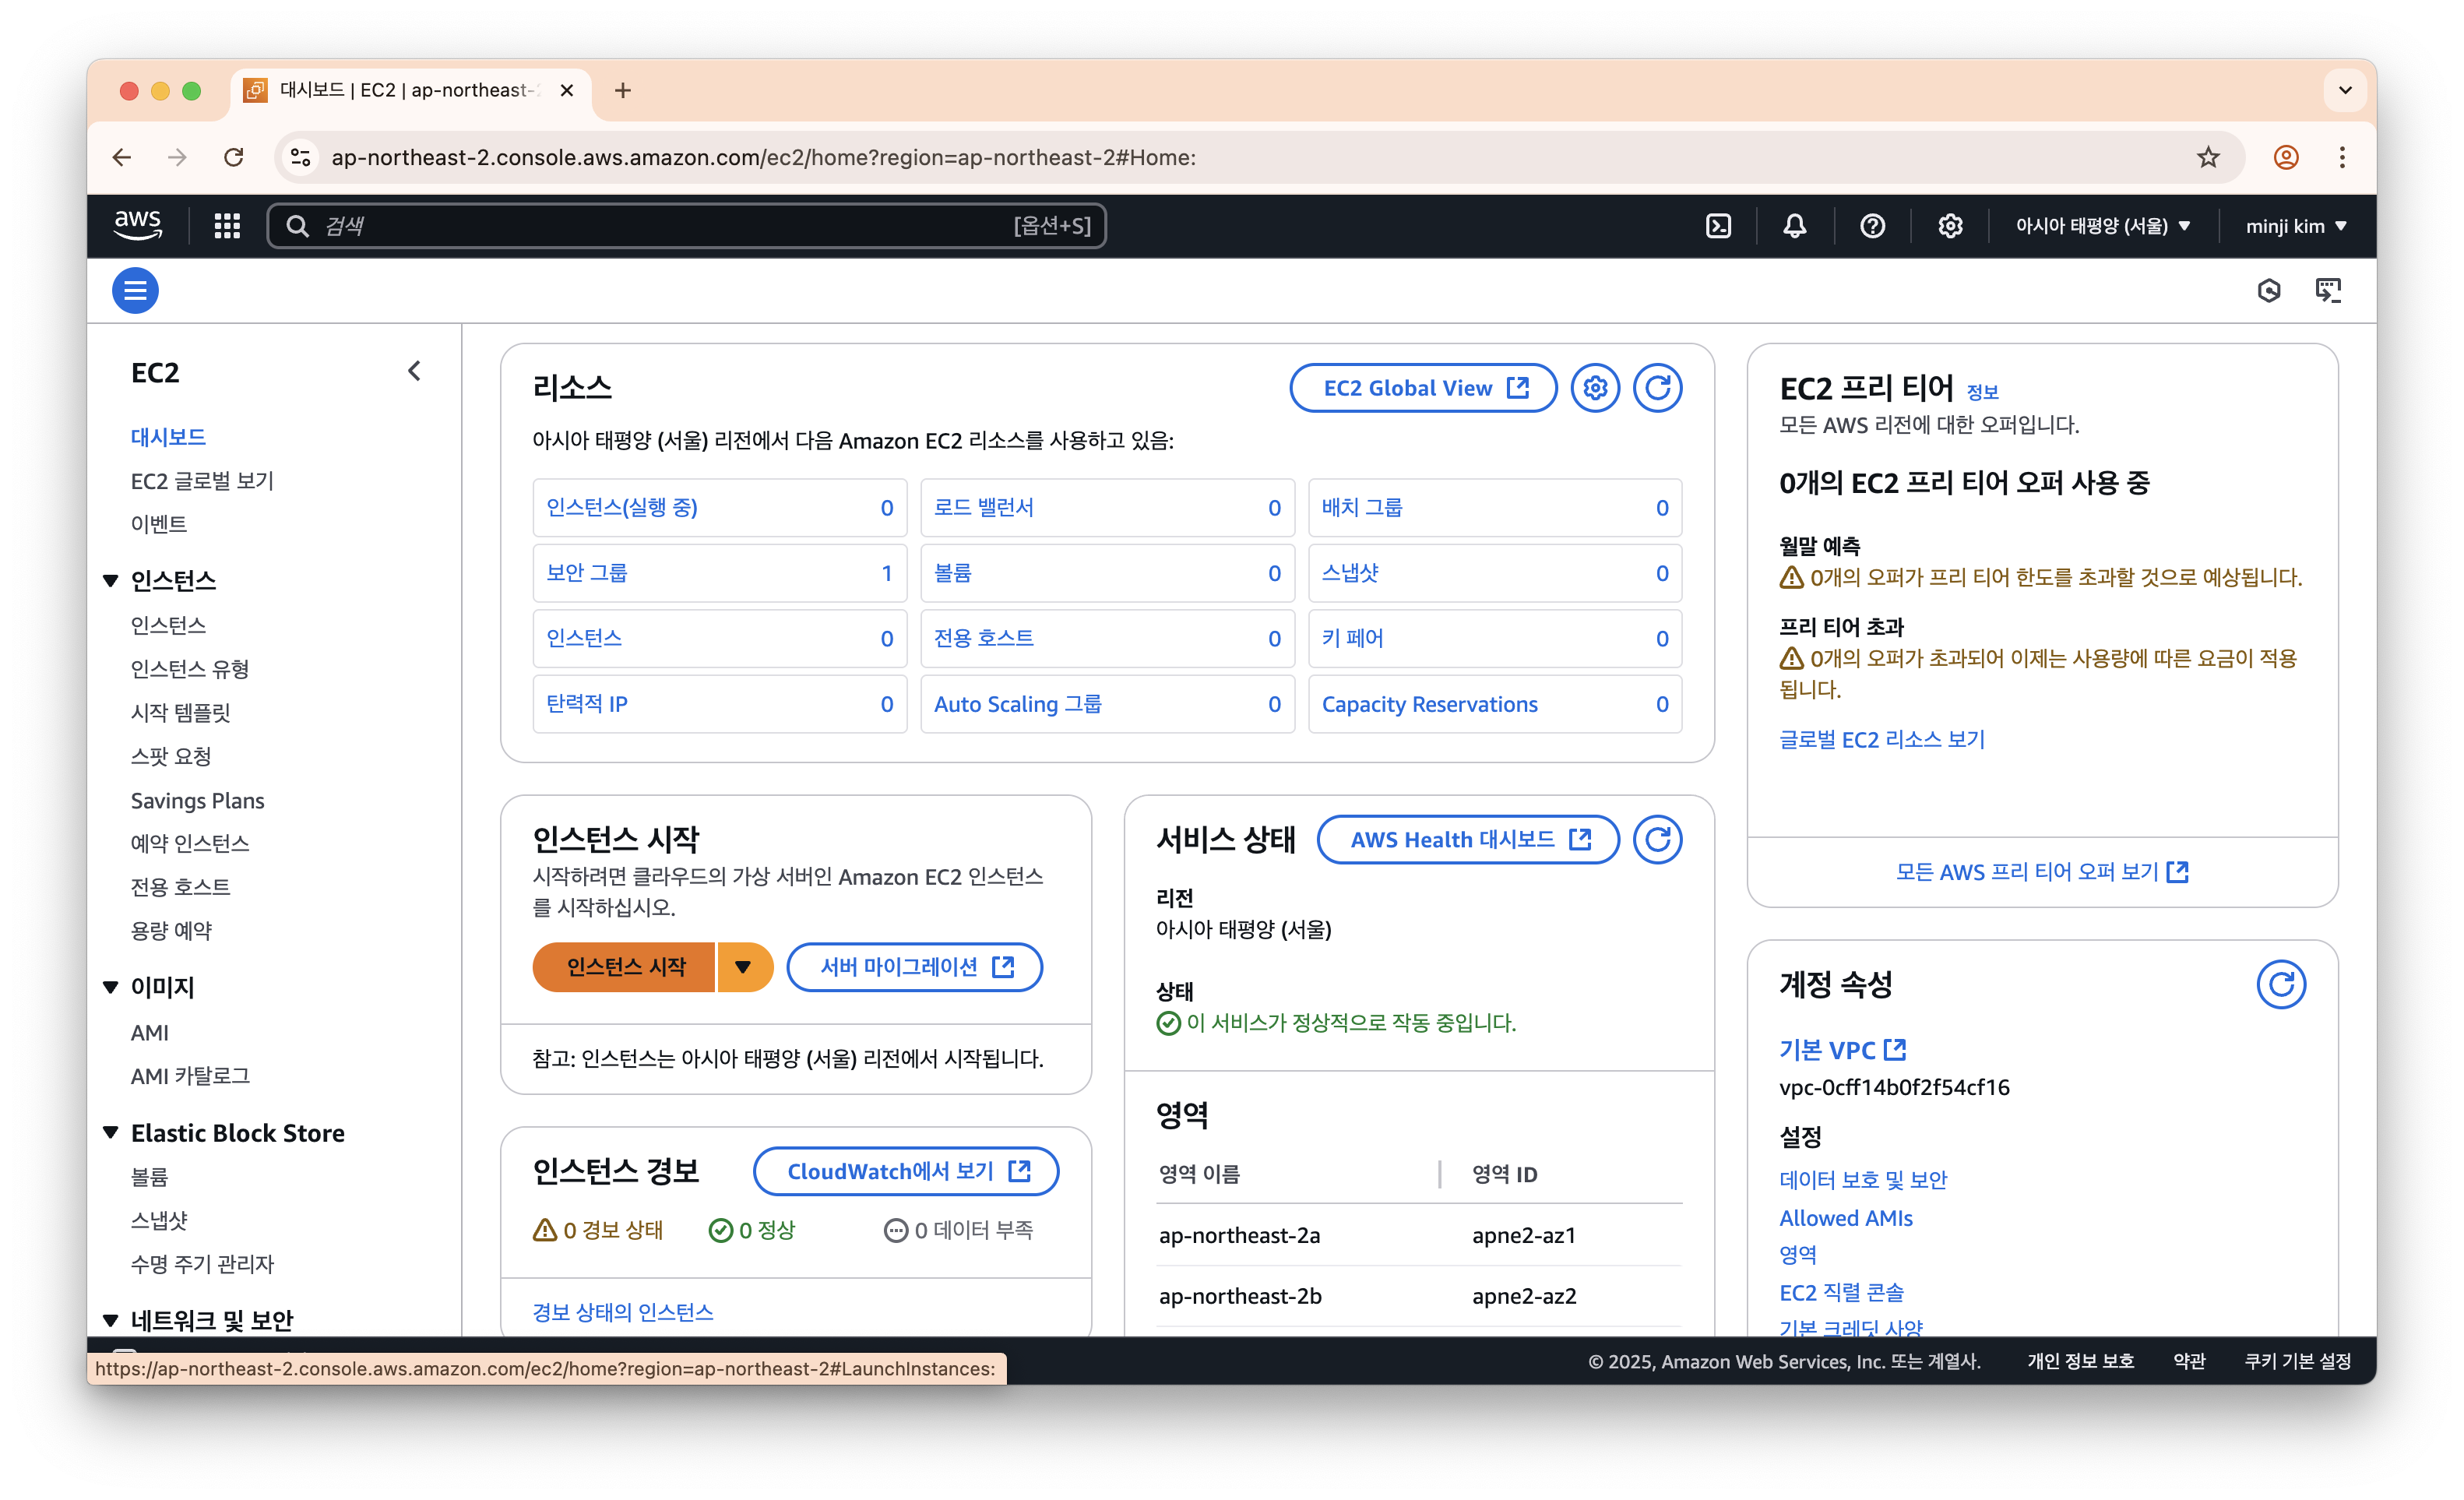Viewport: 2464px width, 1500px height.
Task: Open the Capacity Reservations resource link
Action: [1429, 704]
